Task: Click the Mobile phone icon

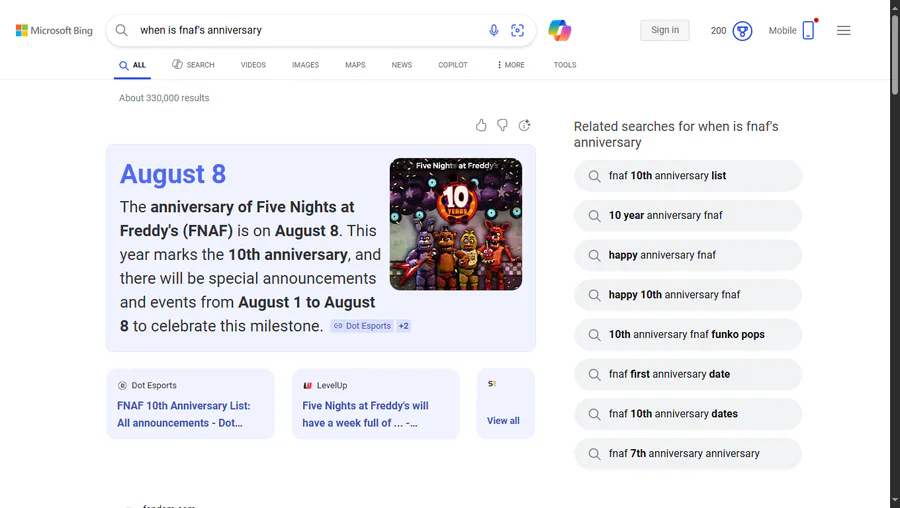Action: coord(808,30)
